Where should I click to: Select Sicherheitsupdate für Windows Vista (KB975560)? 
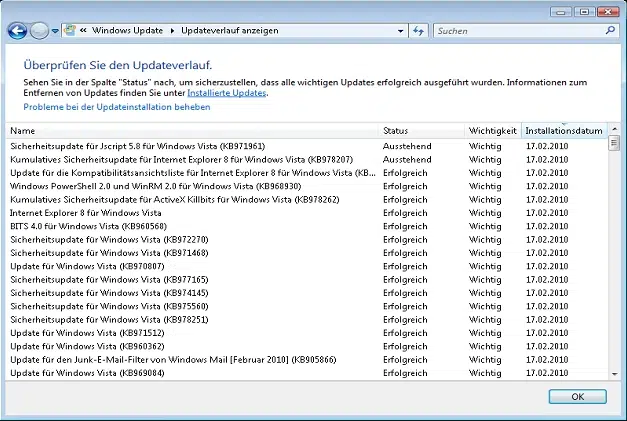[x=307, y=306]
